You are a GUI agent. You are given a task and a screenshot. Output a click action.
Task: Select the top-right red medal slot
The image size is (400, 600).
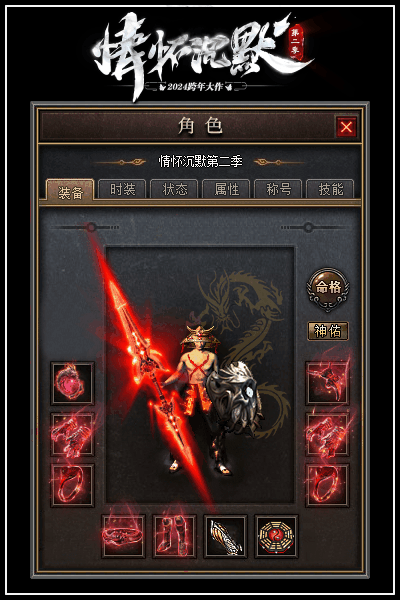click(327, 383)
